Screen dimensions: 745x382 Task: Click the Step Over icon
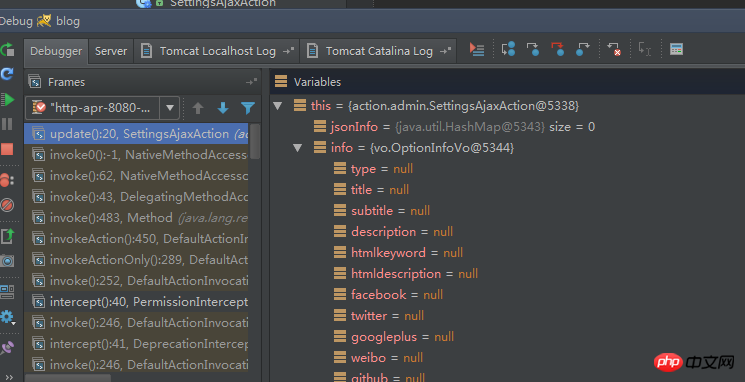click(x=508, y=48)
